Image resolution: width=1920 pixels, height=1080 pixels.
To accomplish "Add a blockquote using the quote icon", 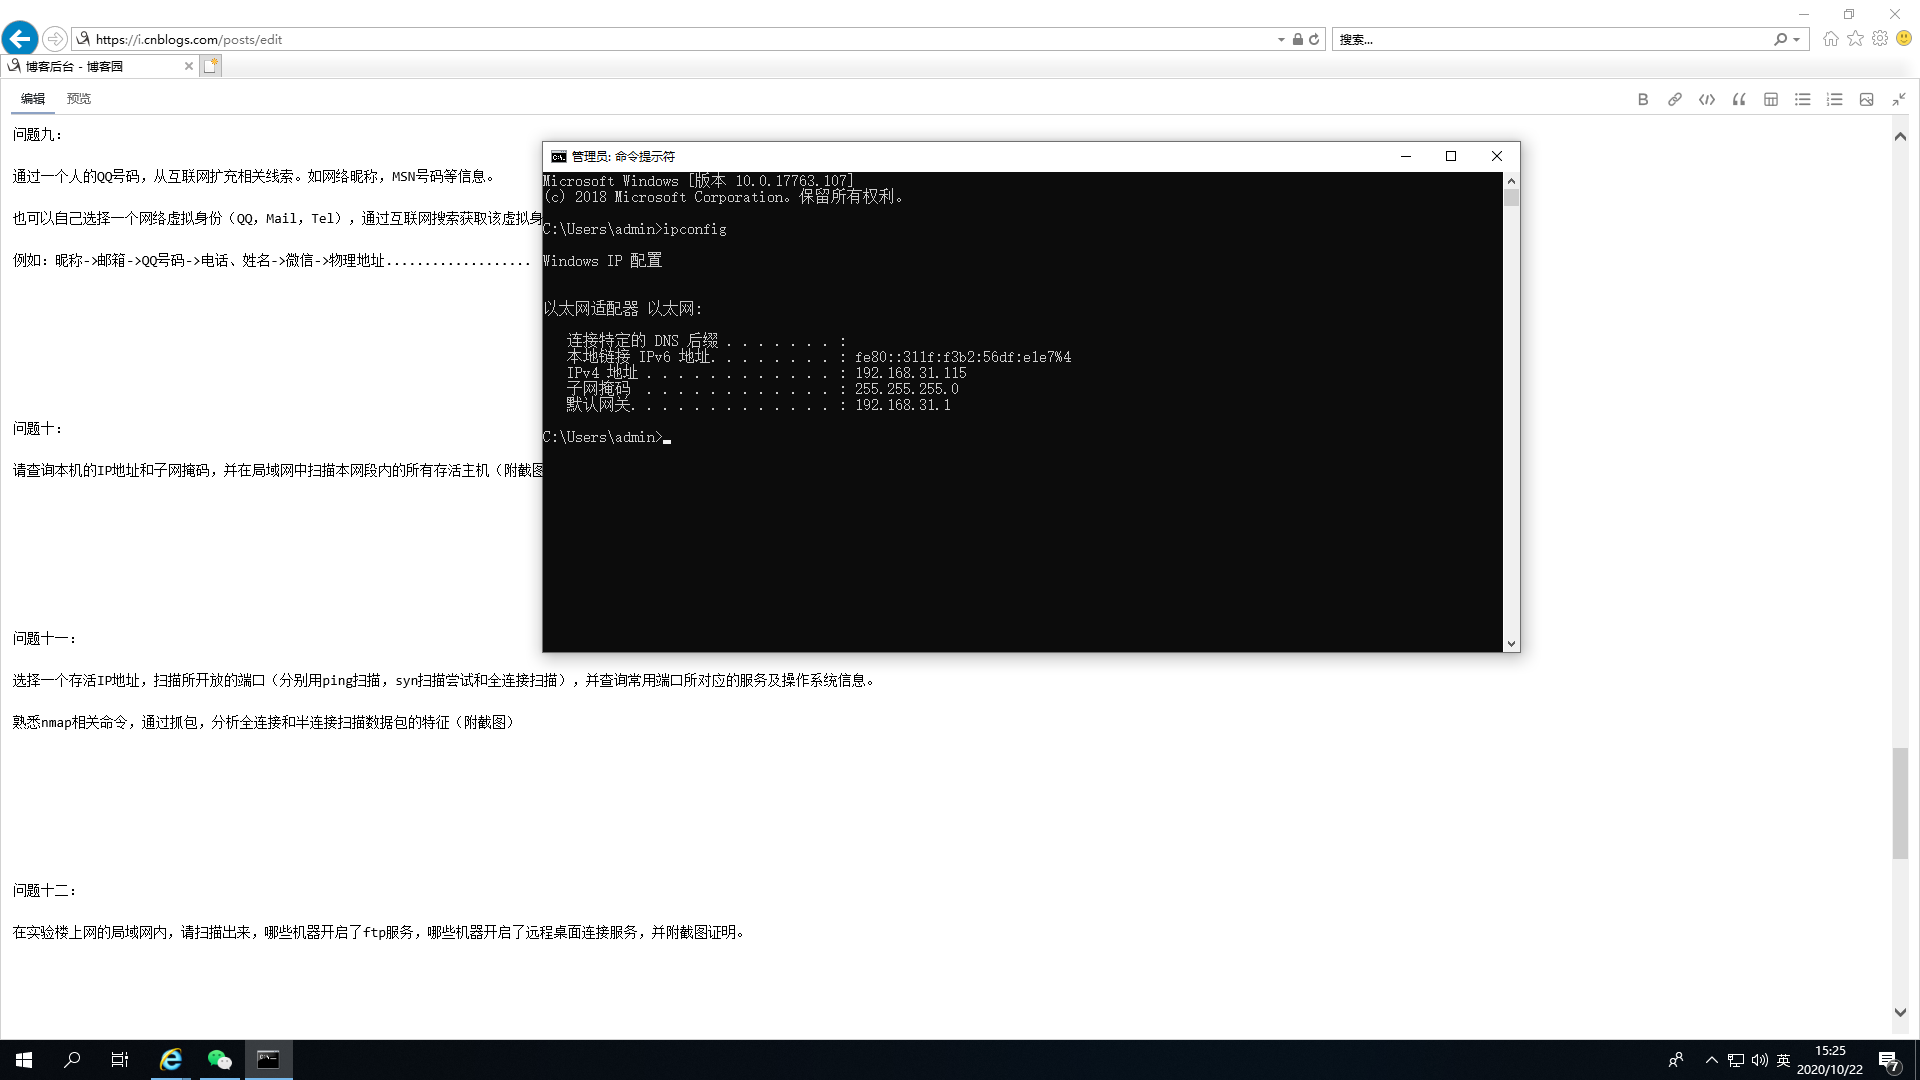I will pyautogui.click(x=1739, y=99).
